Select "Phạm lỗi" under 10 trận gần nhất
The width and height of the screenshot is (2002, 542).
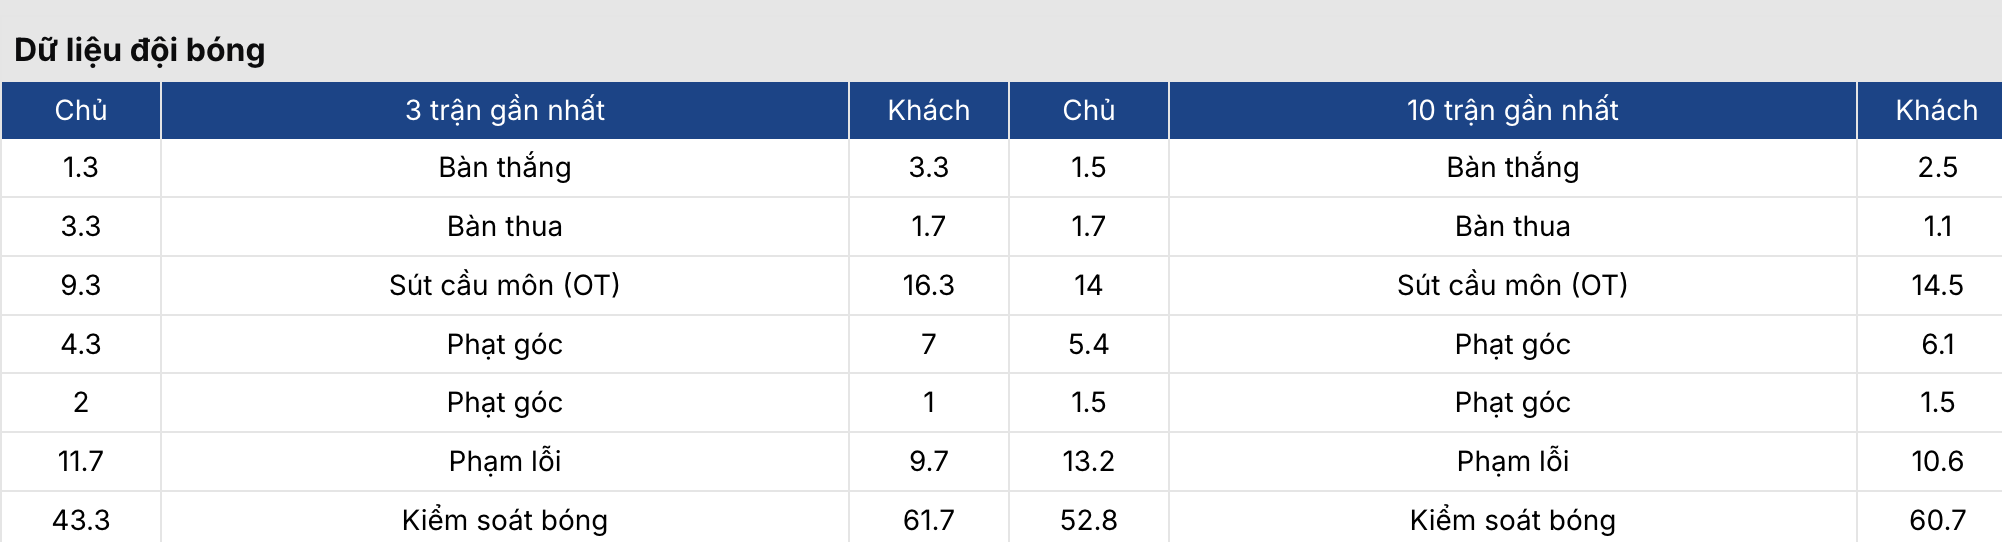1512,461
